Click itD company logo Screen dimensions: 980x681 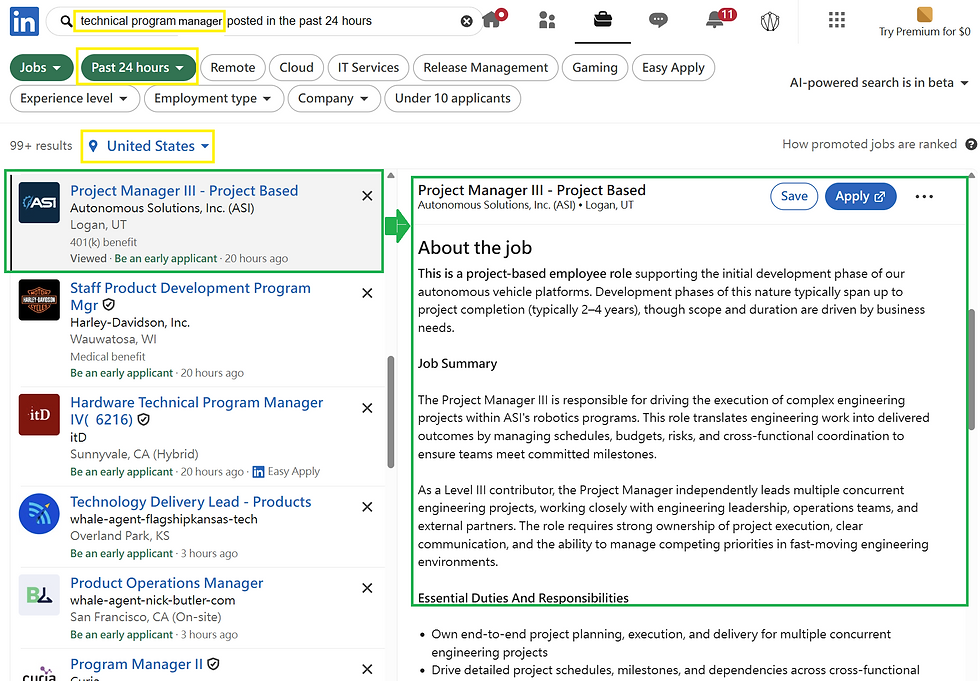(39, 414)
